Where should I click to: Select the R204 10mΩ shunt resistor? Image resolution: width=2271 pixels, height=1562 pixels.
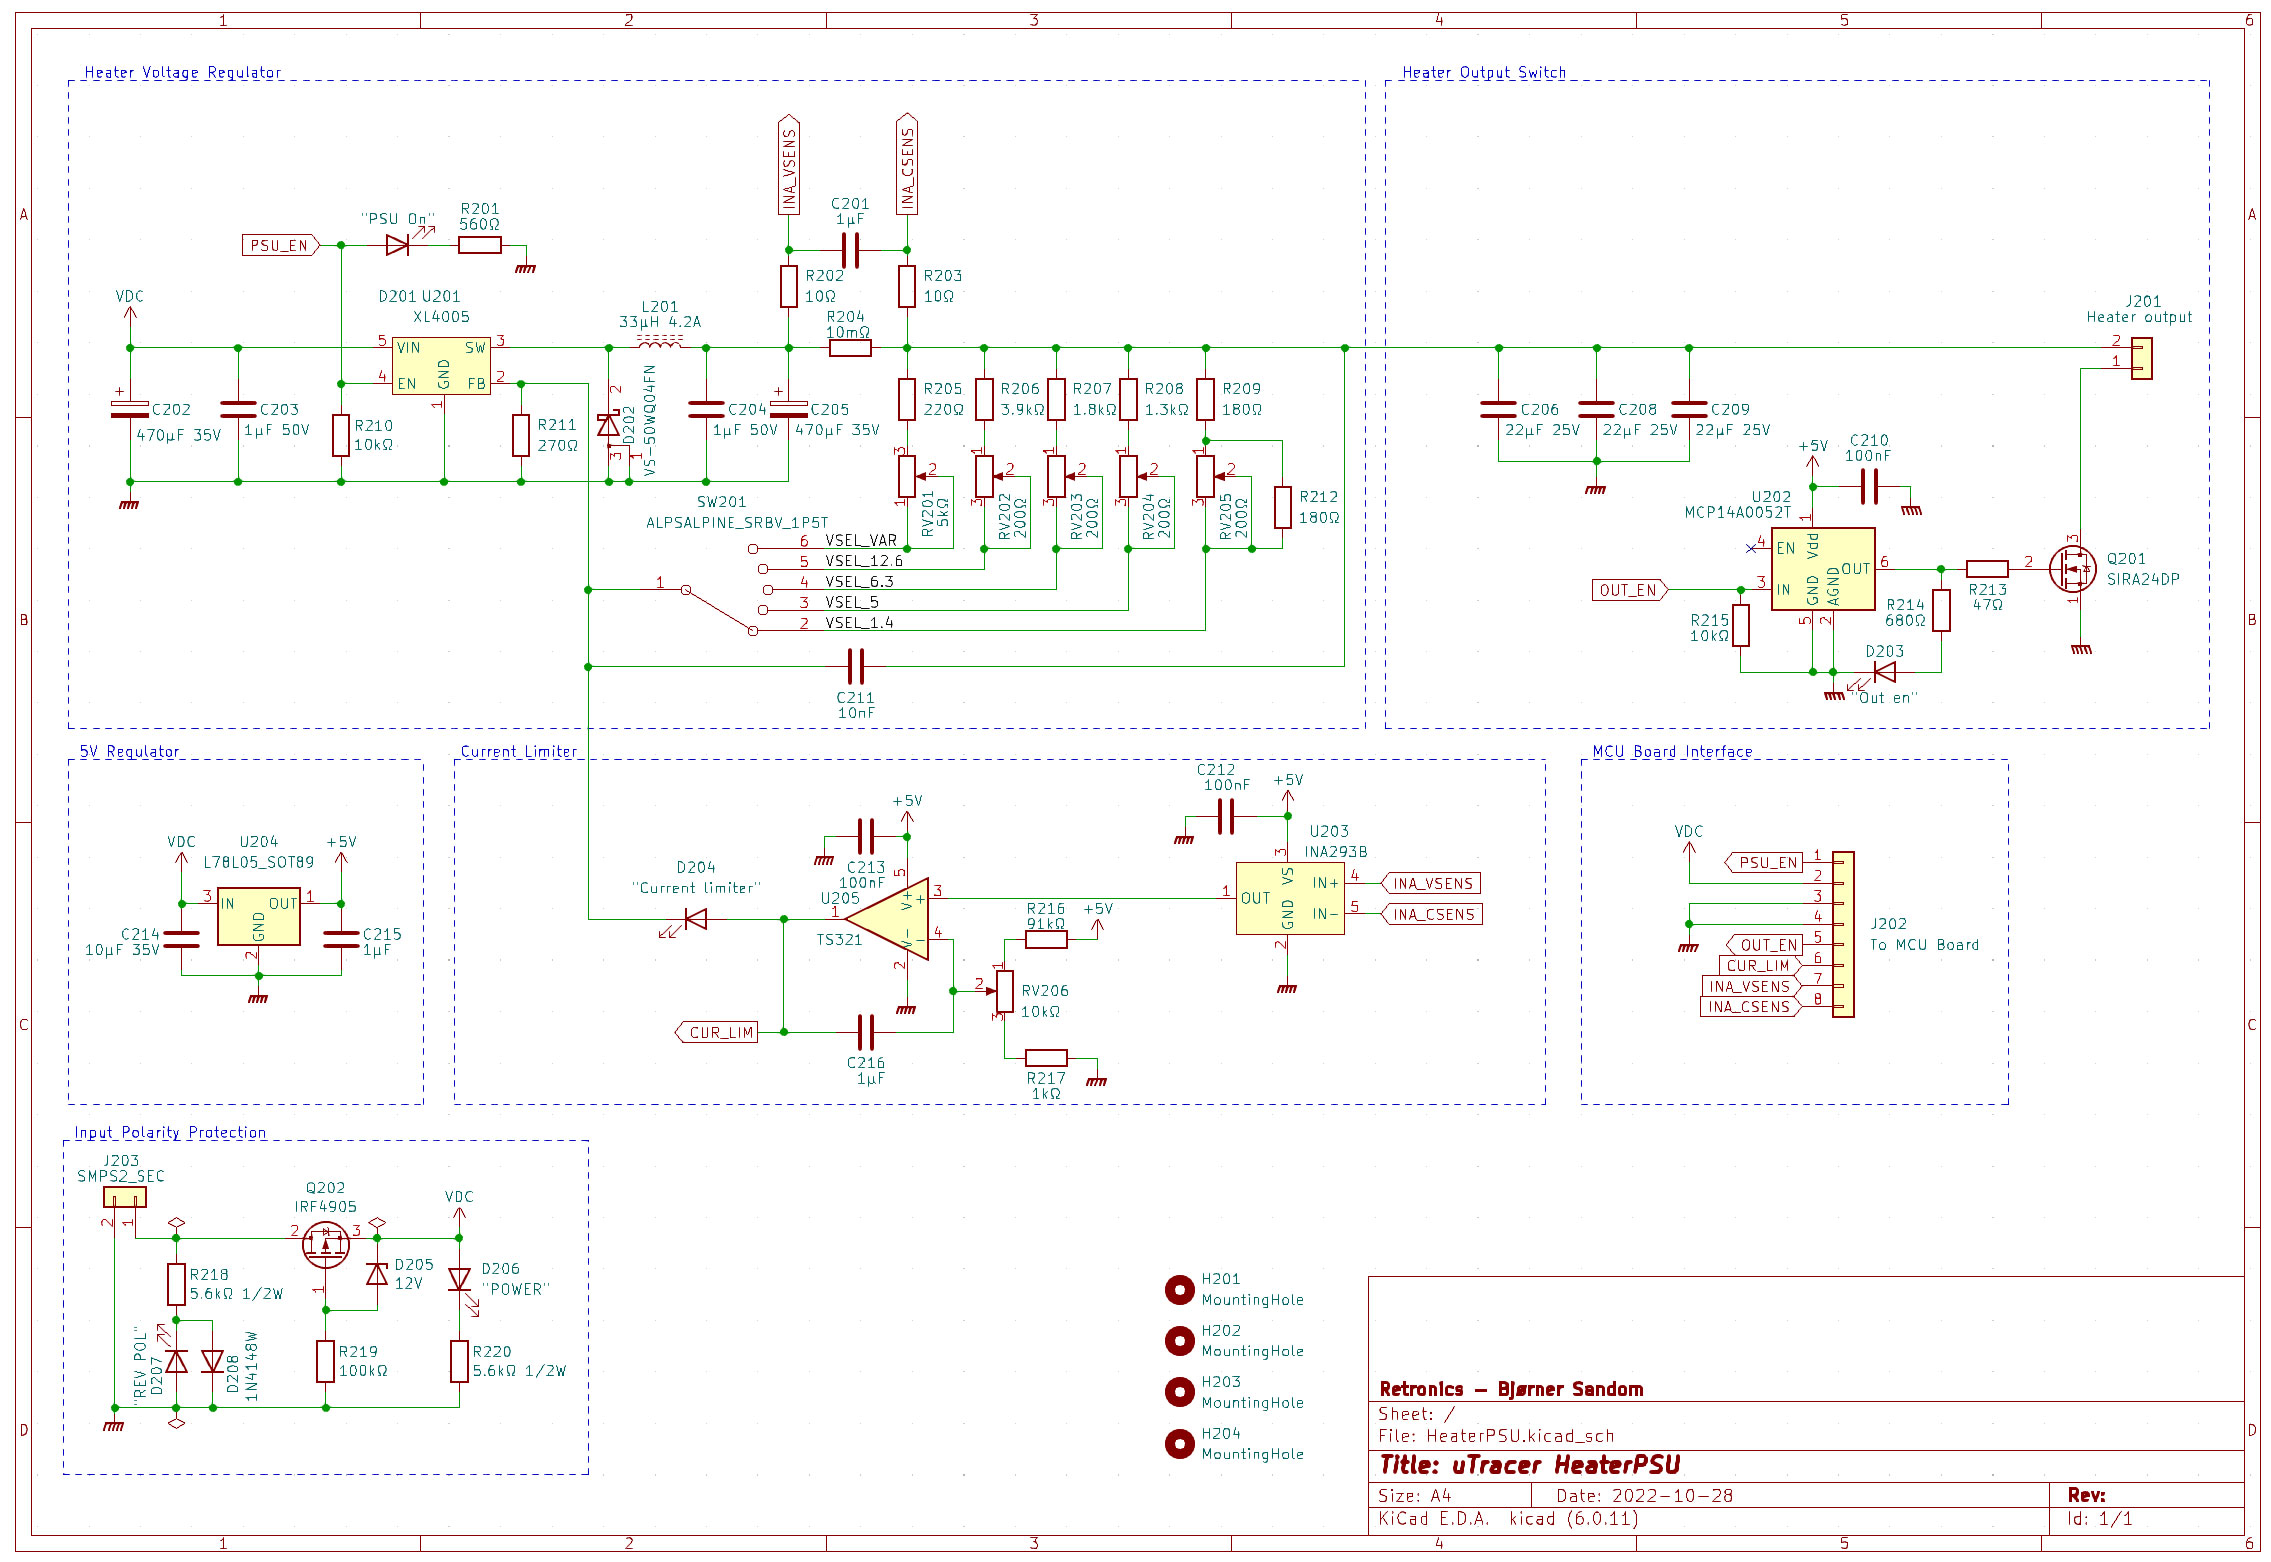pos(849,348)
